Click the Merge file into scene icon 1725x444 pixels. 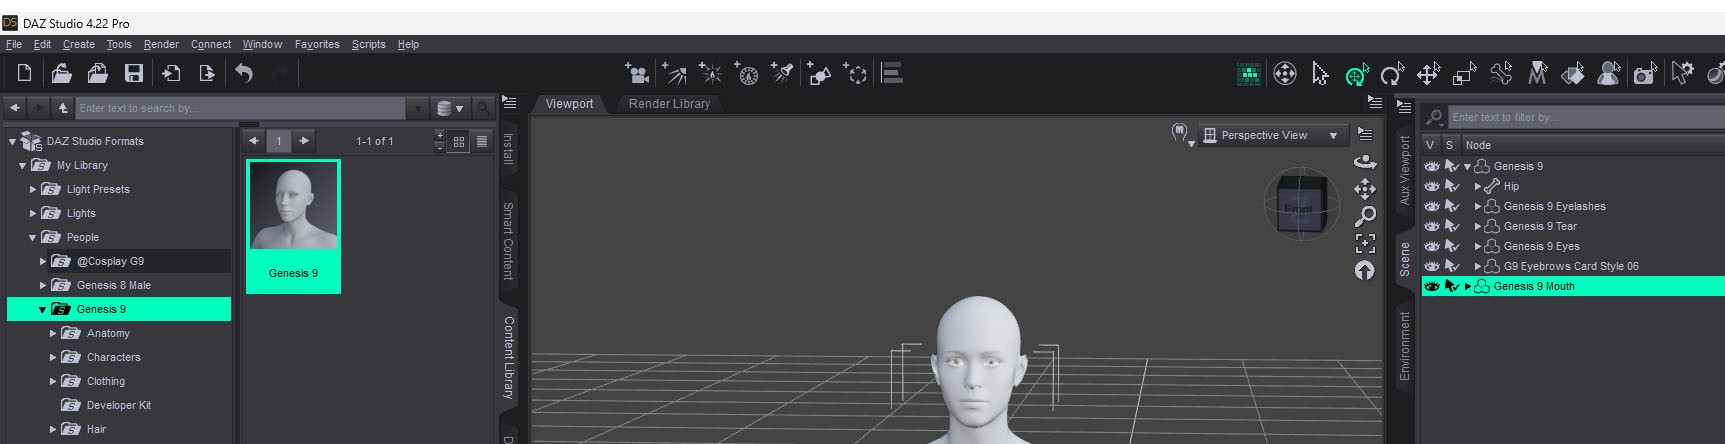coord(97,73)
